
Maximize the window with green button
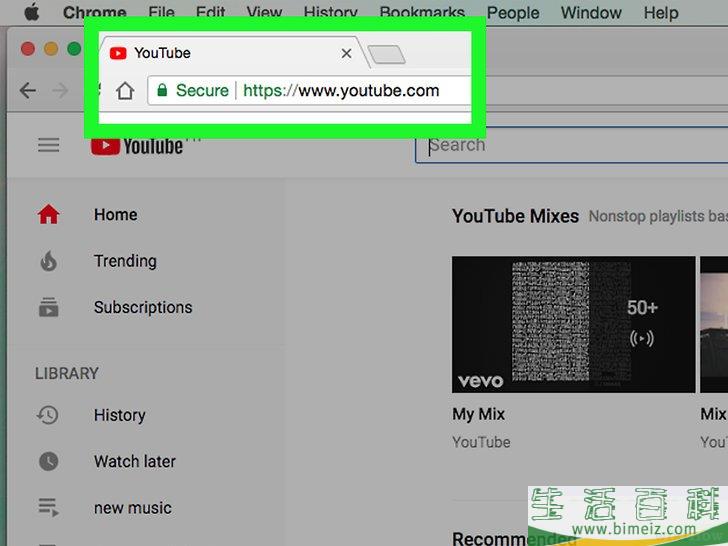[74, 49]
